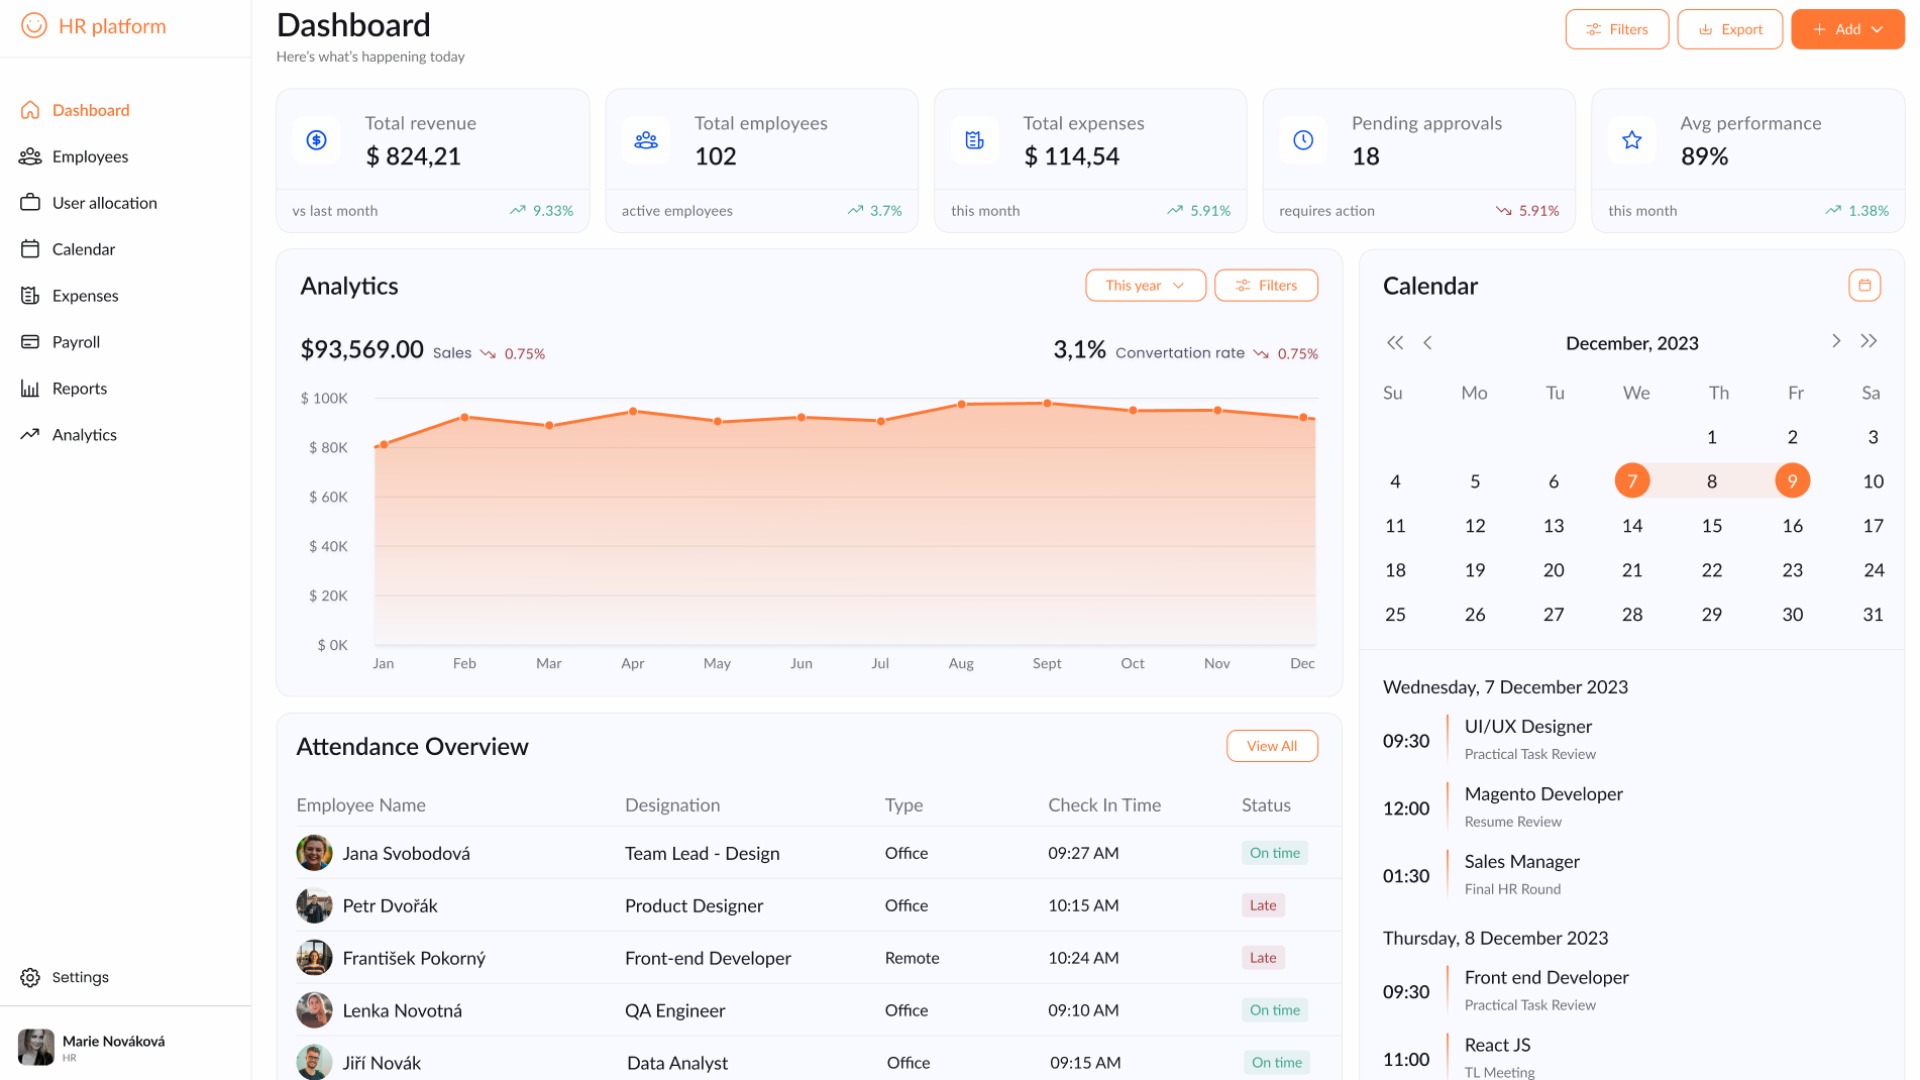The width and height of the screenshot is (1920, 1080).
Task: Select the User allocation sidebar icon
Action: [x=30, y=202]
